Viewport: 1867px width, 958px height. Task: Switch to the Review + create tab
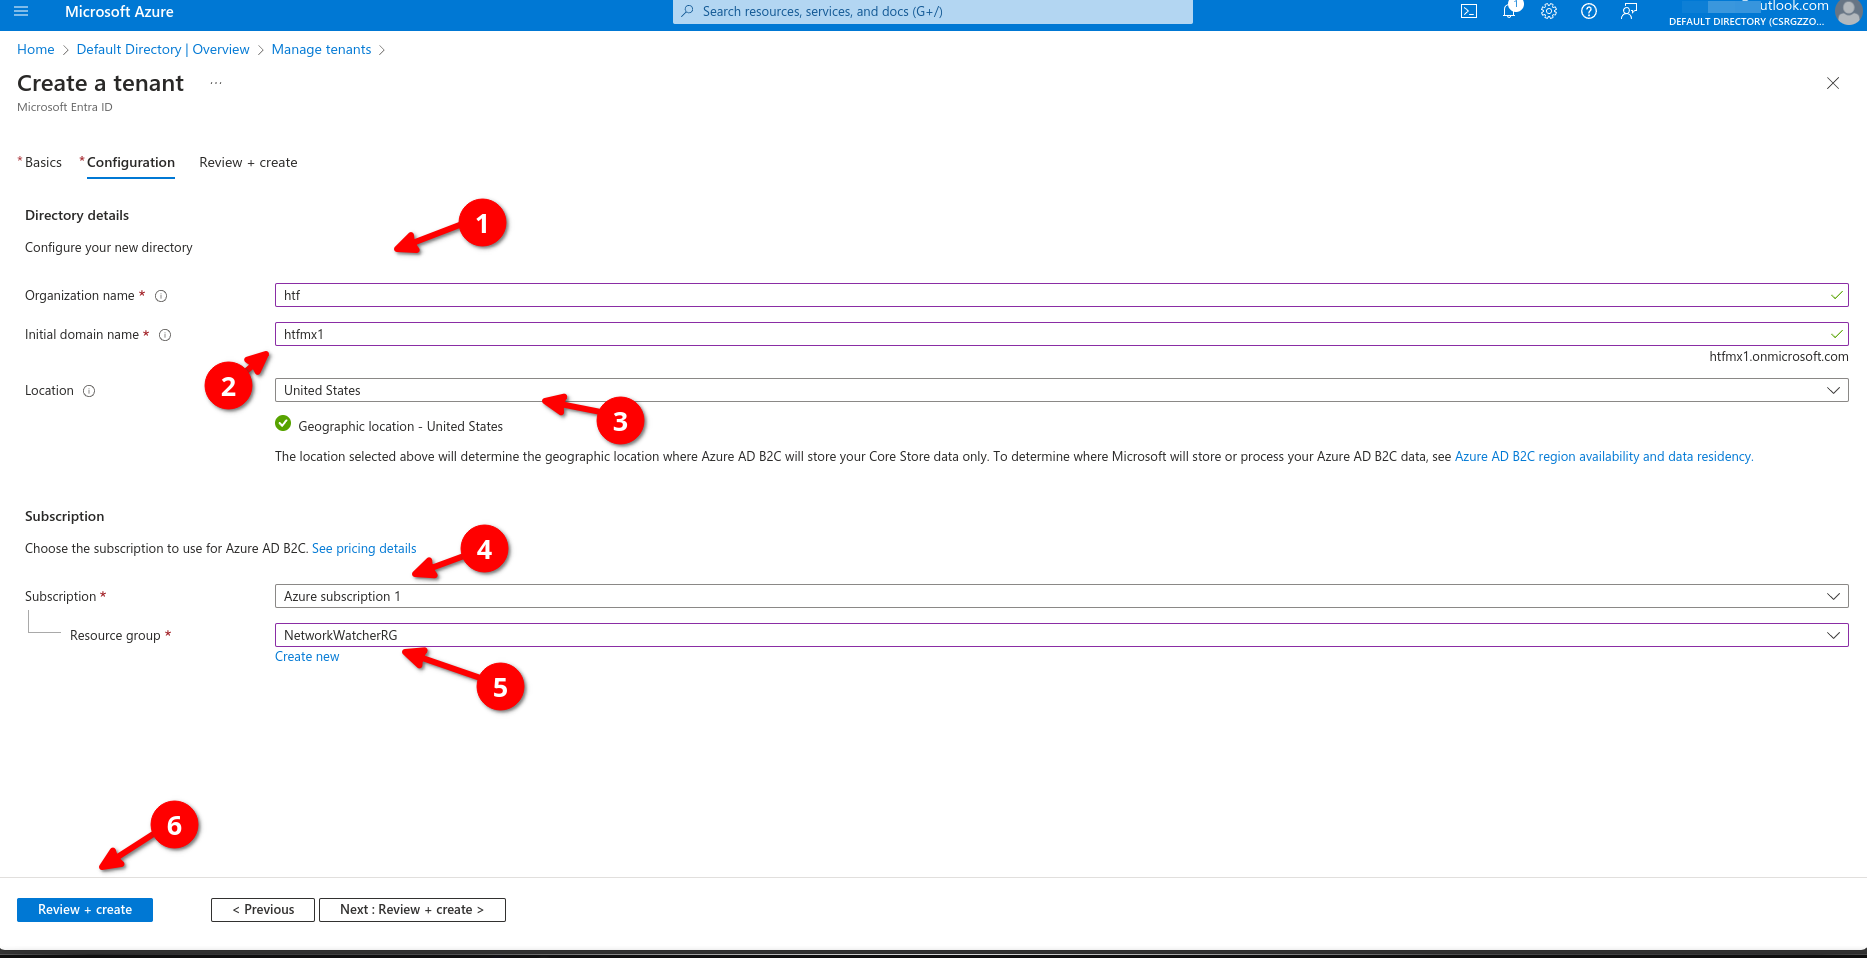pos(248,163)
